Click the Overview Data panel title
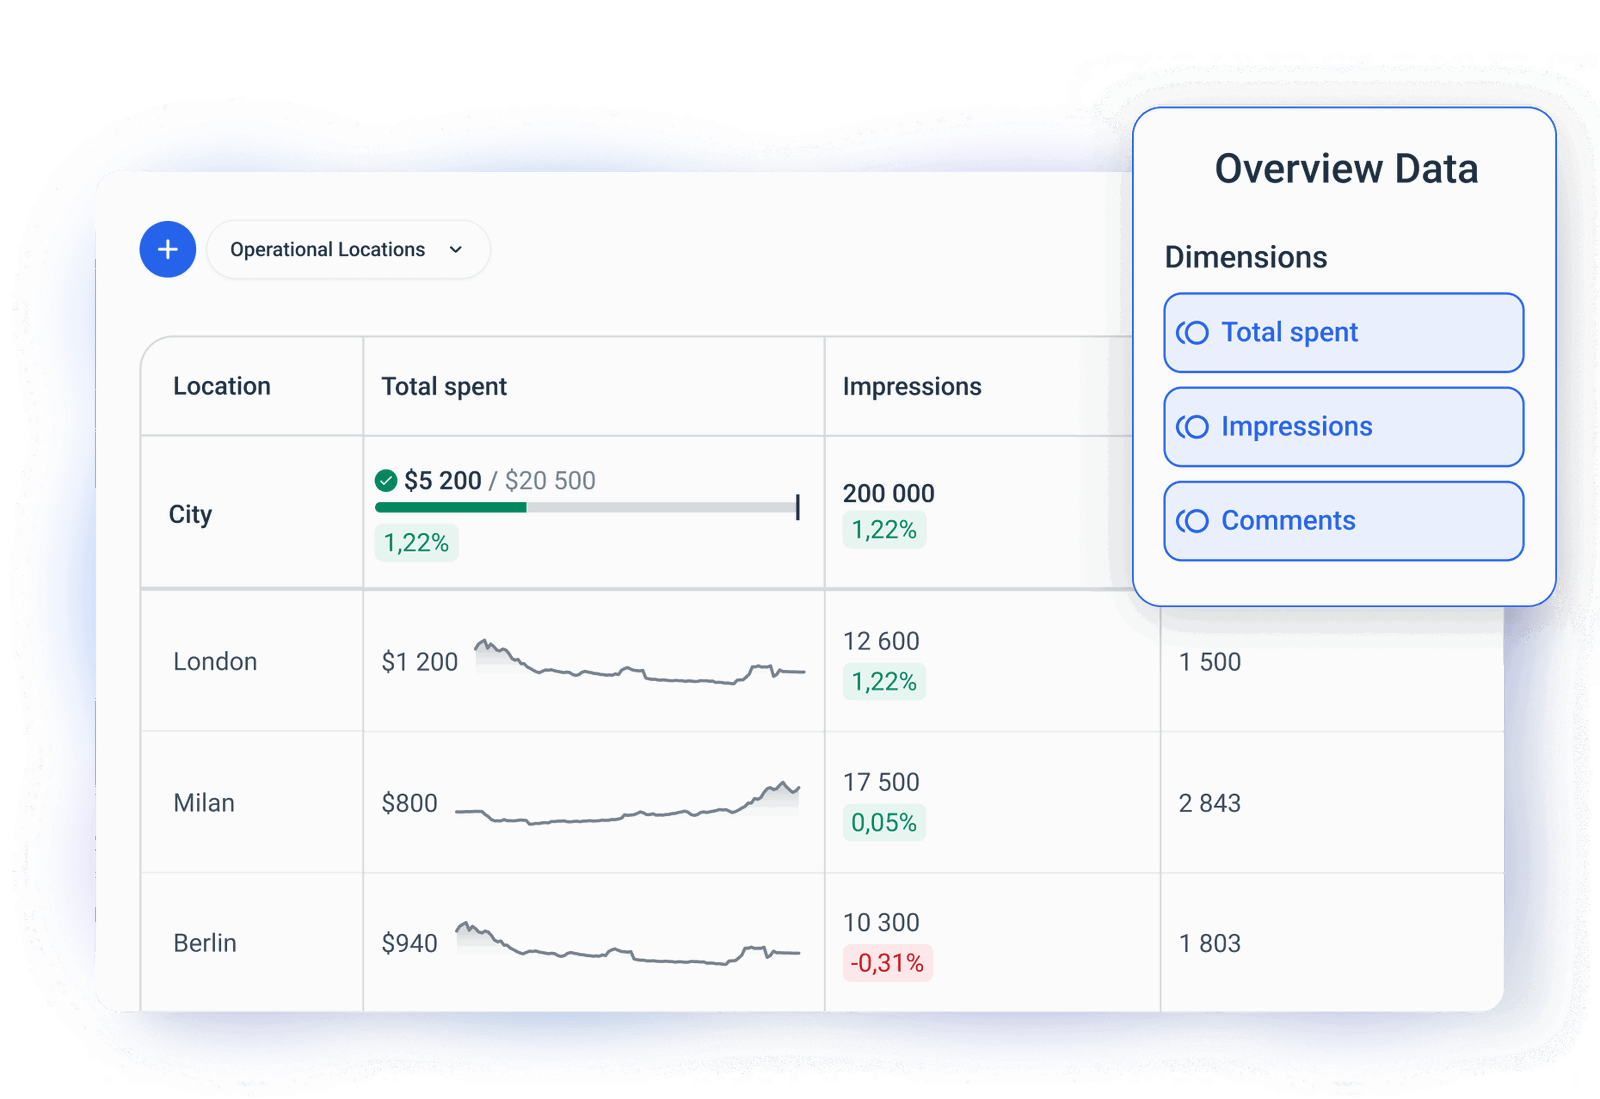This screenshot has height=1099, width=1600. 1346,169
